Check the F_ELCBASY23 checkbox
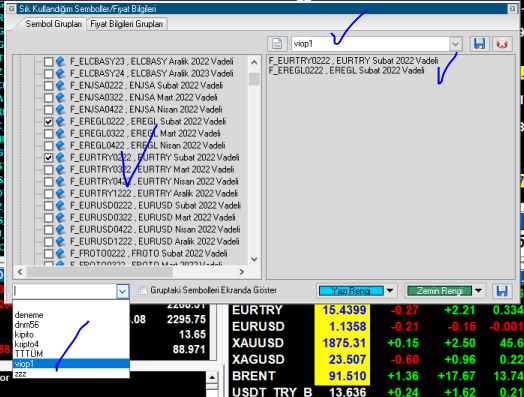Viewport: 524px width, 397px height. pos(49,61)
